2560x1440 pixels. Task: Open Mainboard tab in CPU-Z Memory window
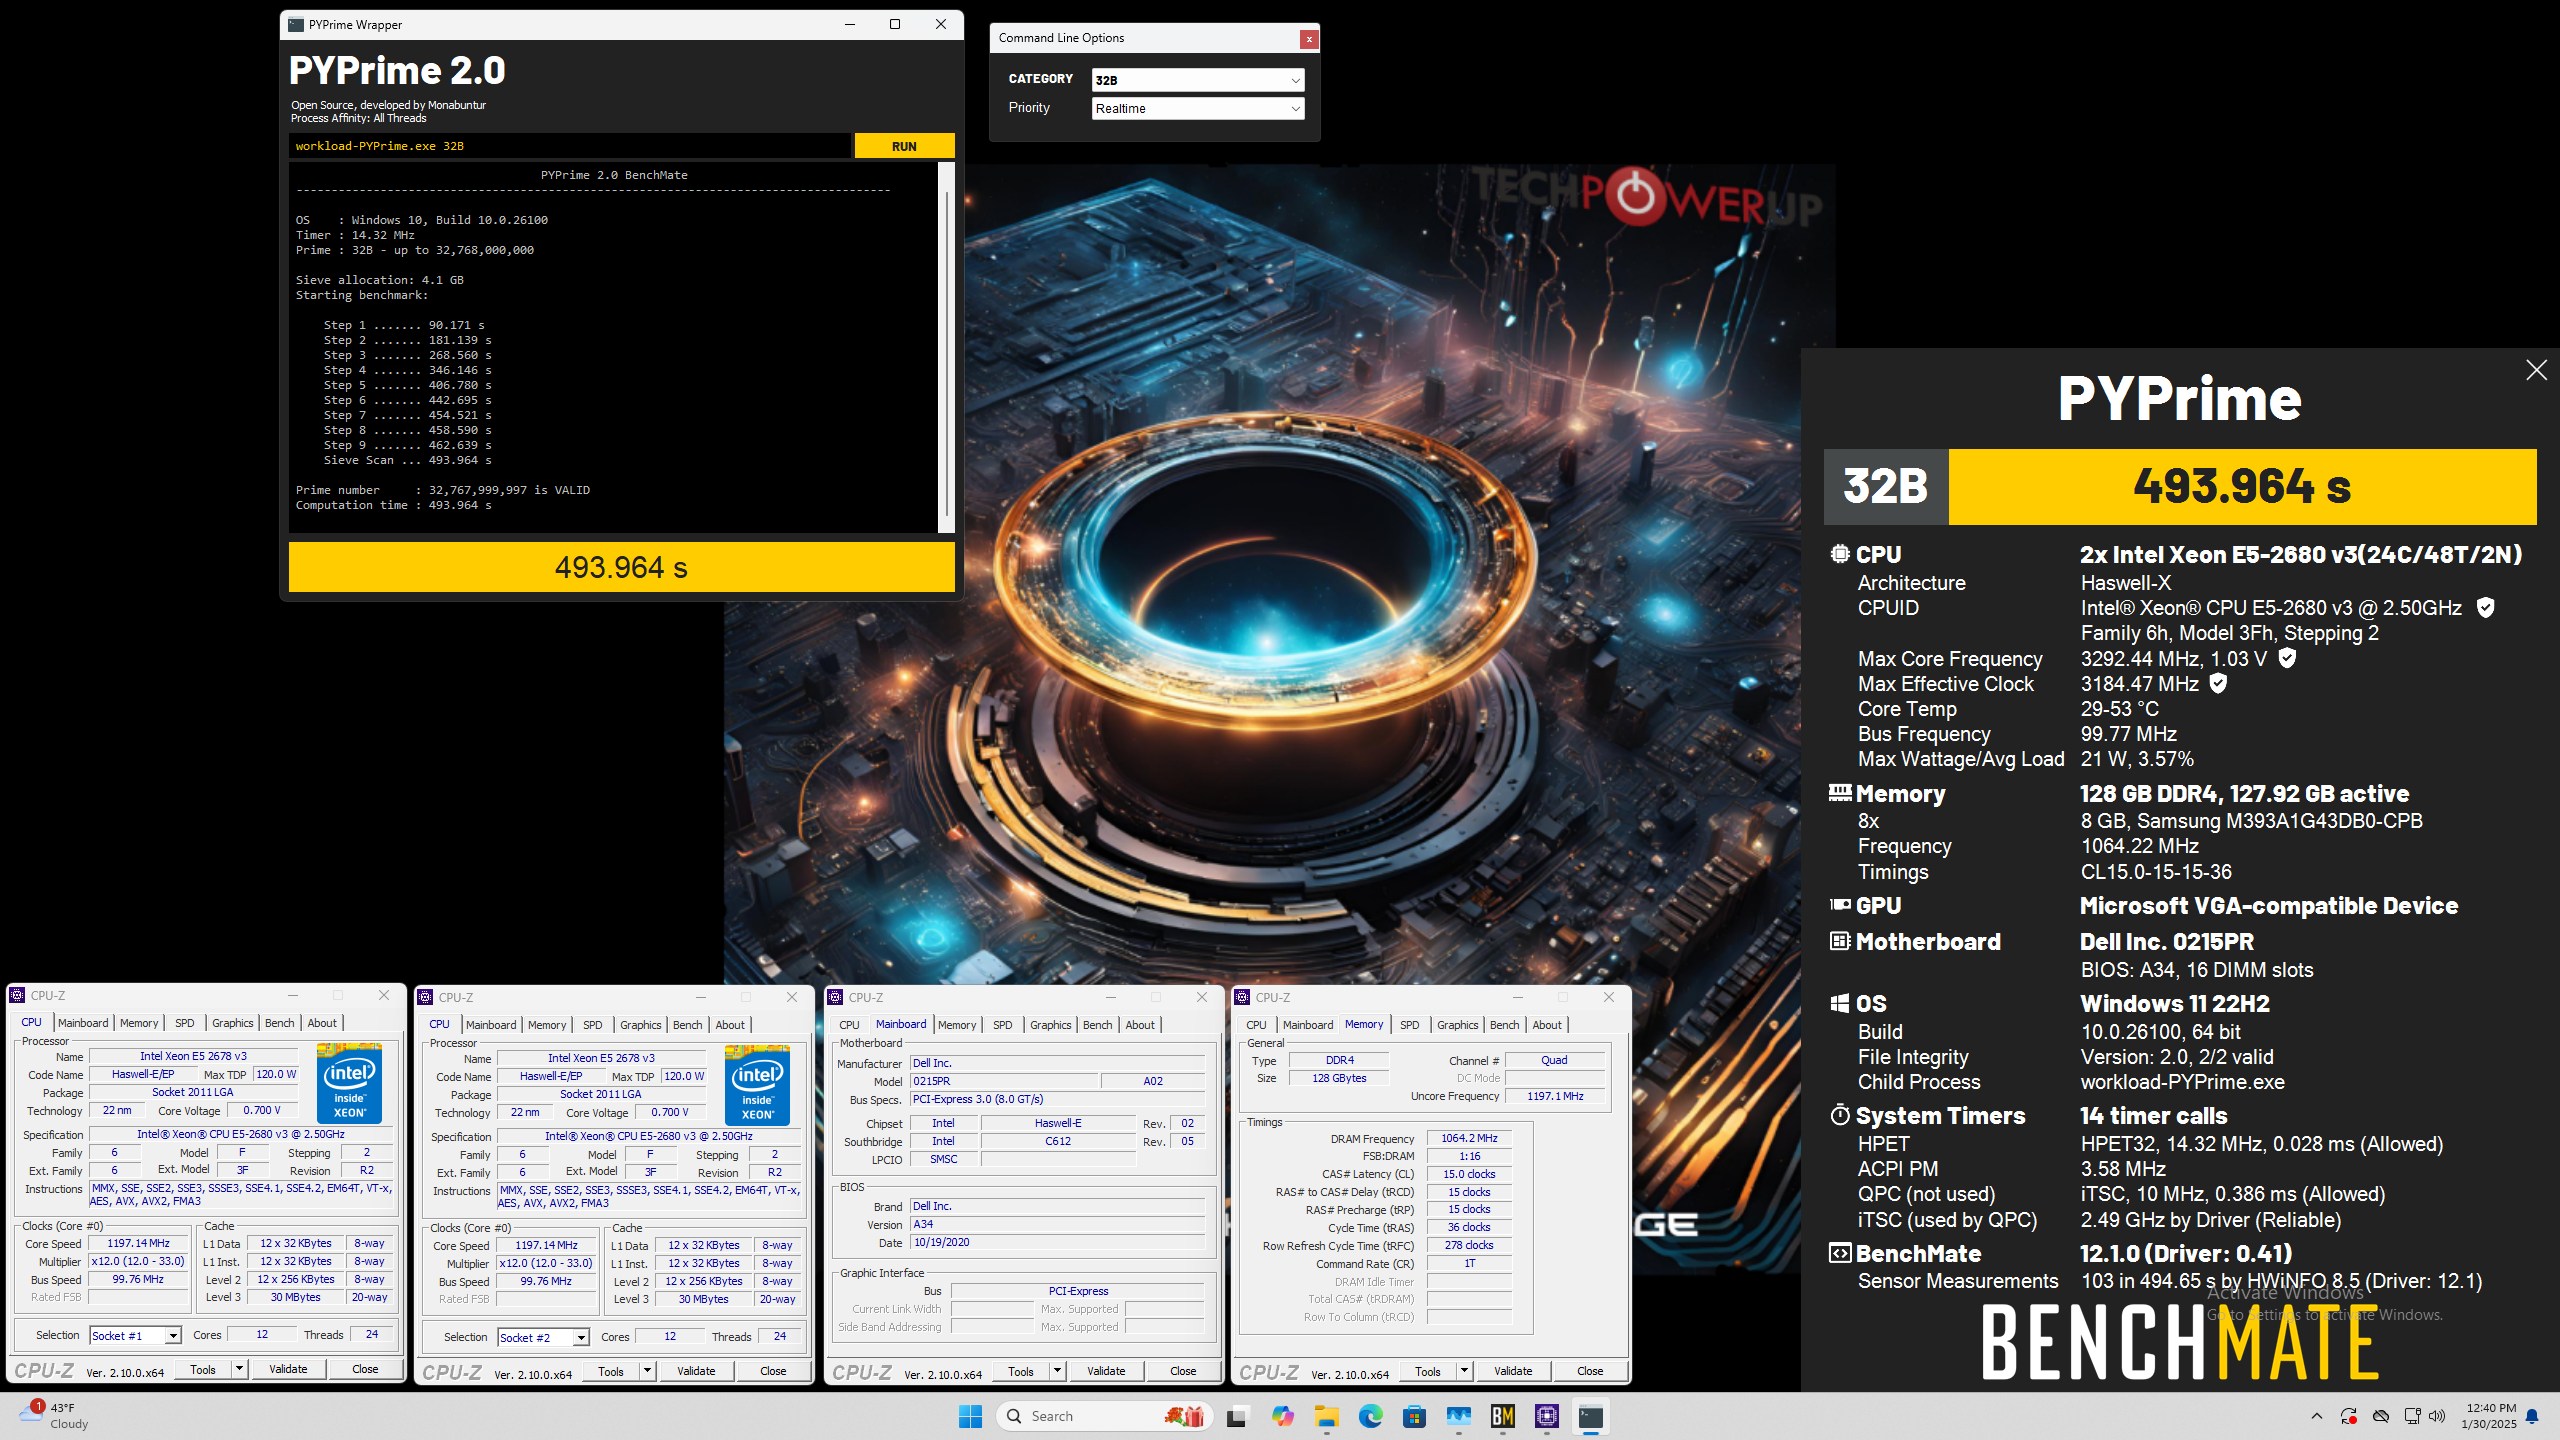point(1308,1025)
